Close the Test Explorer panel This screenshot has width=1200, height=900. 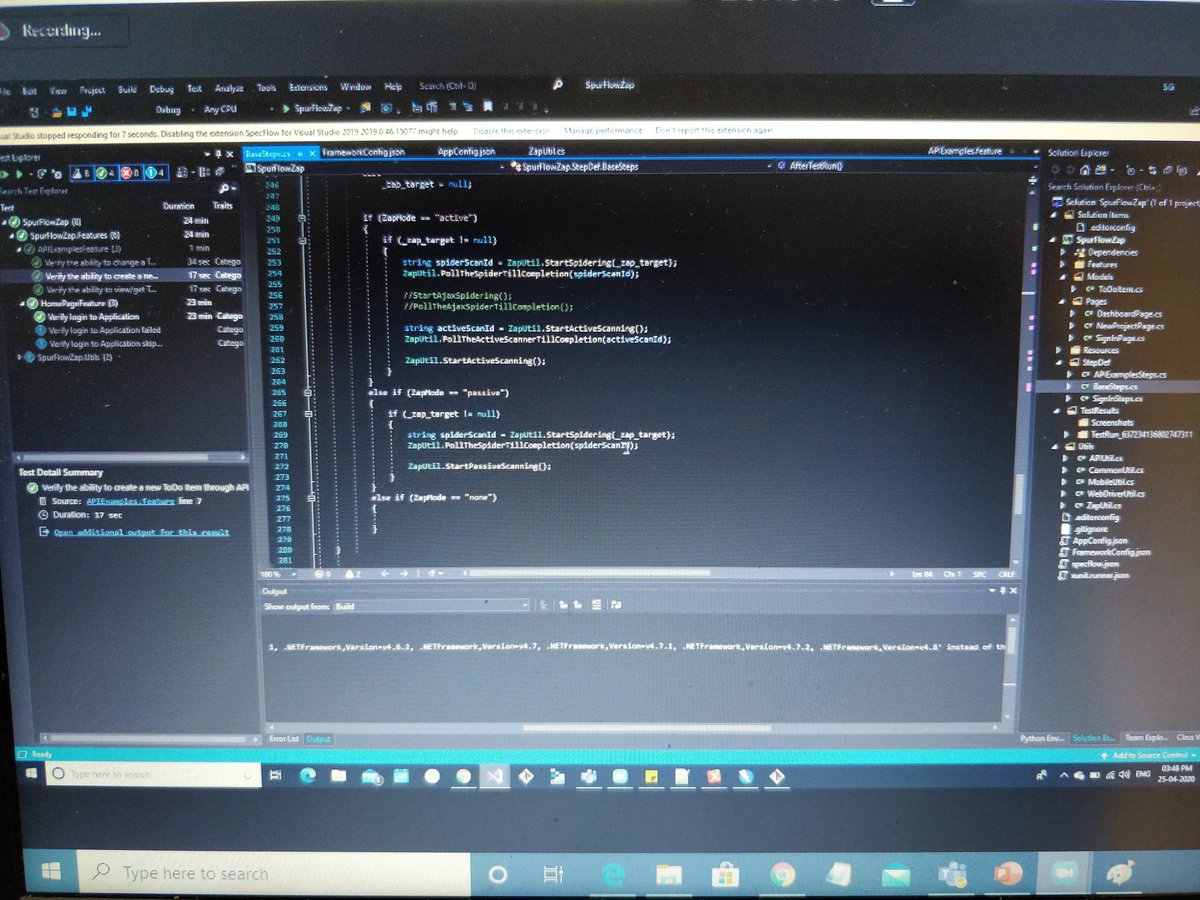[x=231, y=155]
